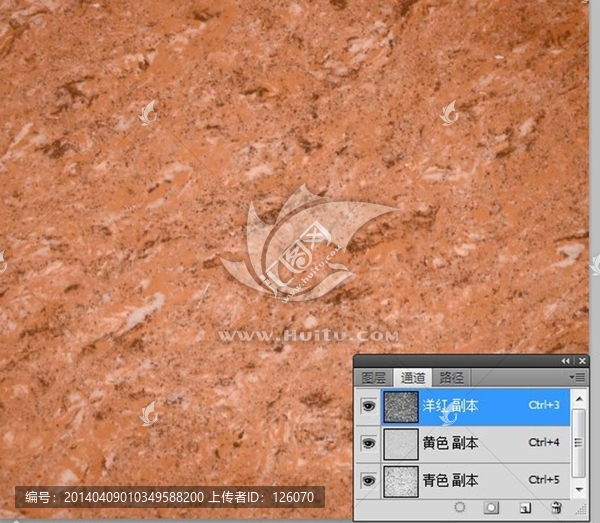Toggle visibility of 青色 副本 channel
The height and width of the screenshot is (523, 600).
point(368,481)
